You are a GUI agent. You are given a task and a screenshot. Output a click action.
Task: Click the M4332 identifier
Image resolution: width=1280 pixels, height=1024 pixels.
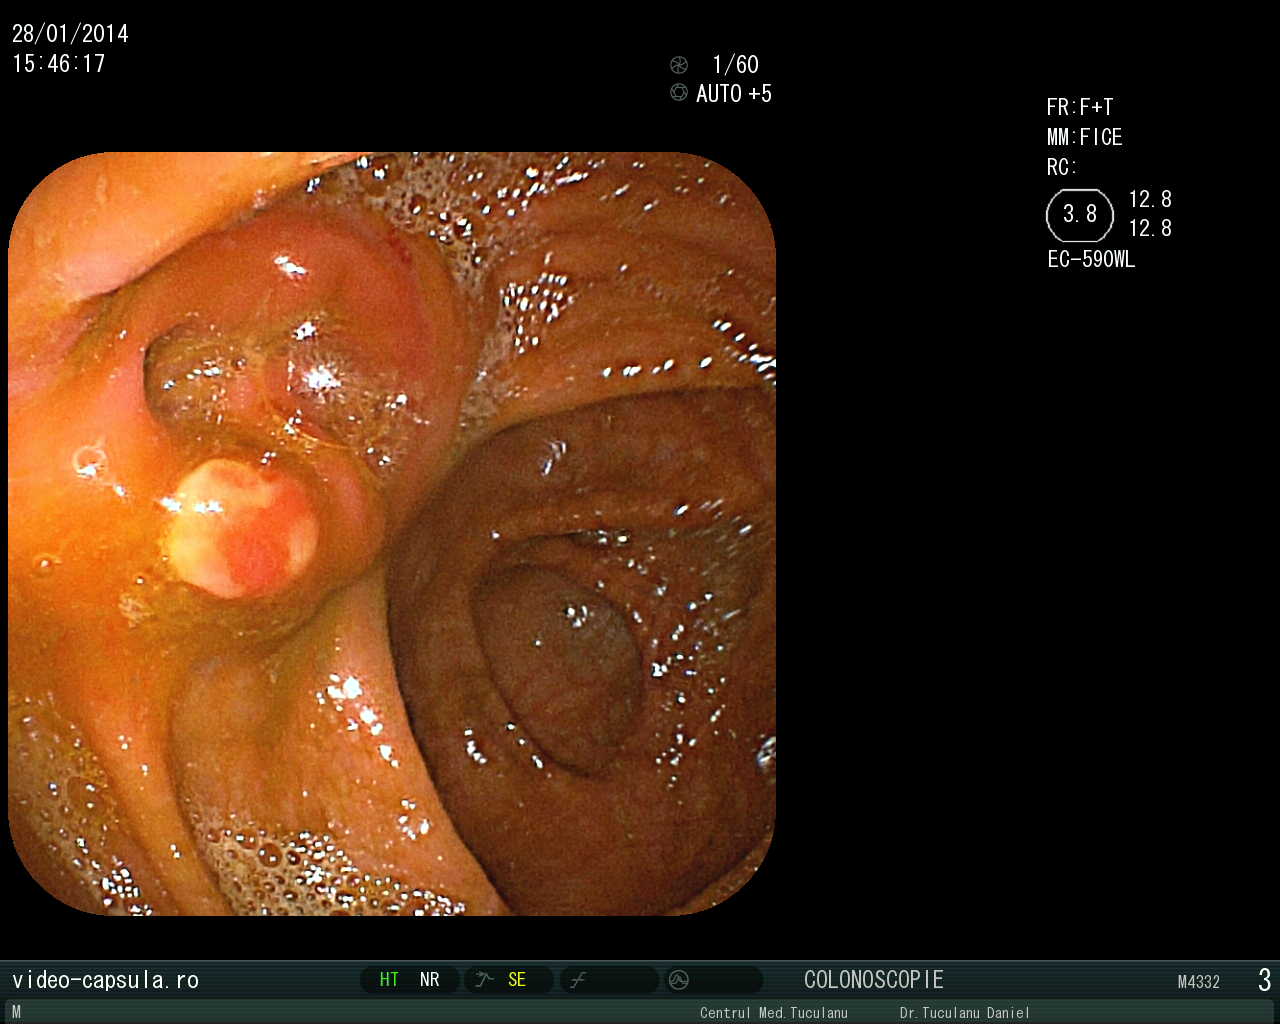pos(1199,982)
